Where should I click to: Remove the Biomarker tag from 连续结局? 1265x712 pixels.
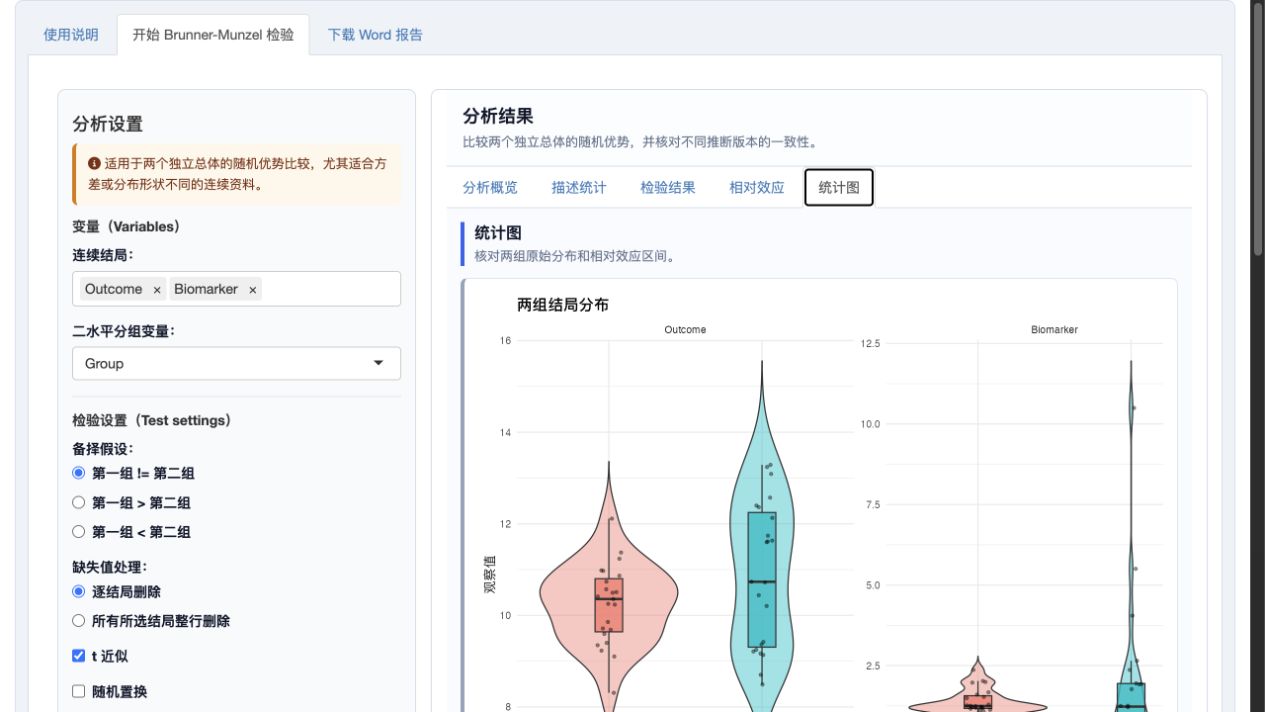click(253, 290)
